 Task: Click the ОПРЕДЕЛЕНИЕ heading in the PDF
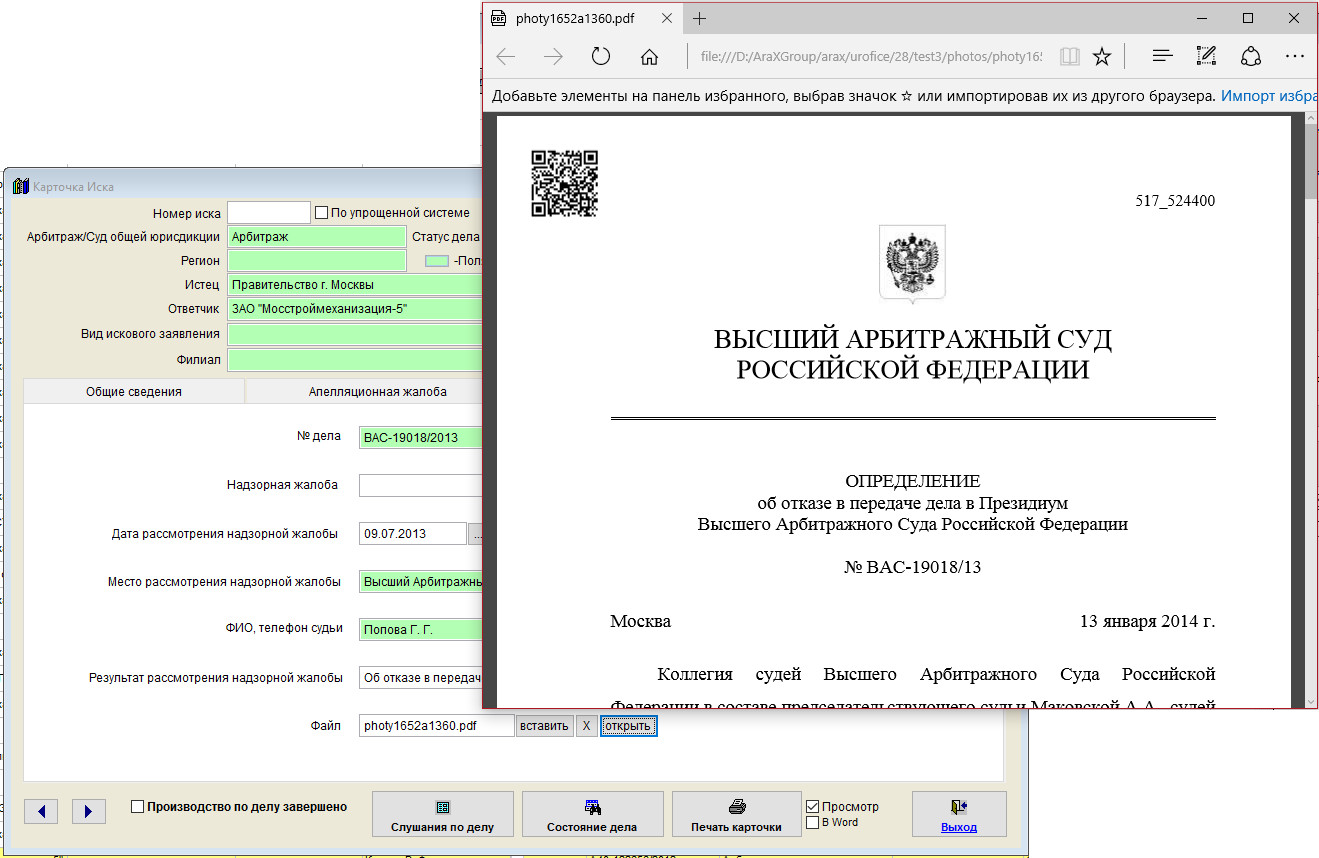point(913,481)
